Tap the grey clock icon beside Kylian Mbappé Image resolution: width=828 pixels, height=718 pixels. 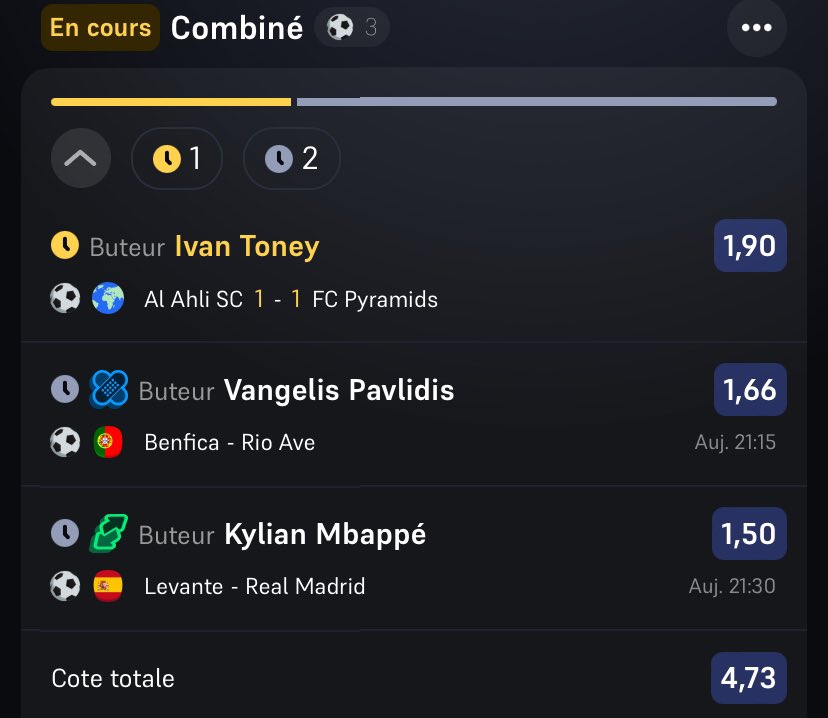pyautogui.click(x=65, y=533)
